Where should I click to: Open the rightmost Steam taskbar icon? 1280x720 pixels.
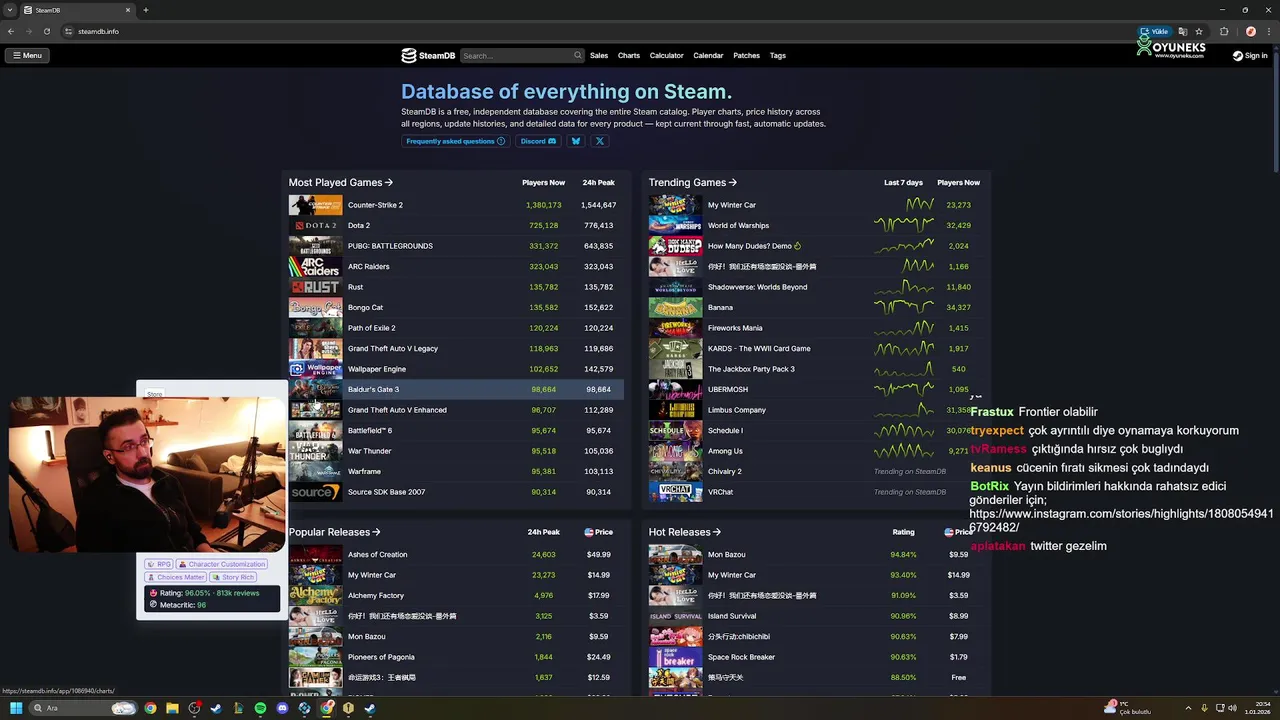[x=370, y=708]
